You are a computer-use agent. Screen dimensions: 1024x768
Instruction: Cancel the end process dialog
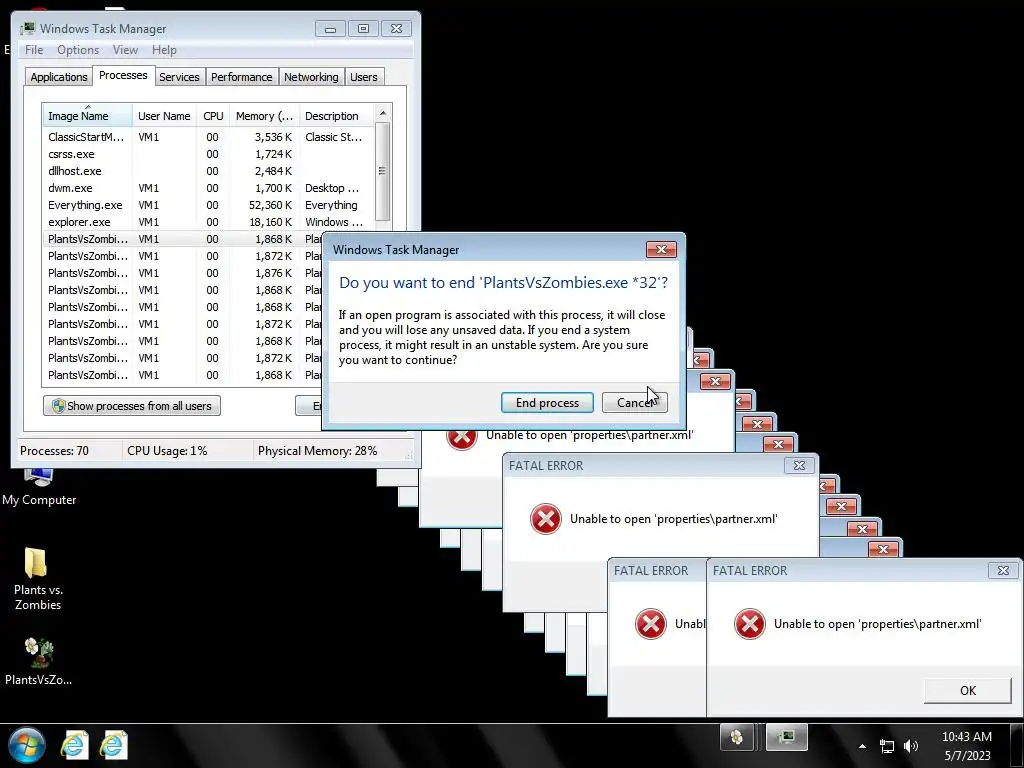tap(634, 402)
